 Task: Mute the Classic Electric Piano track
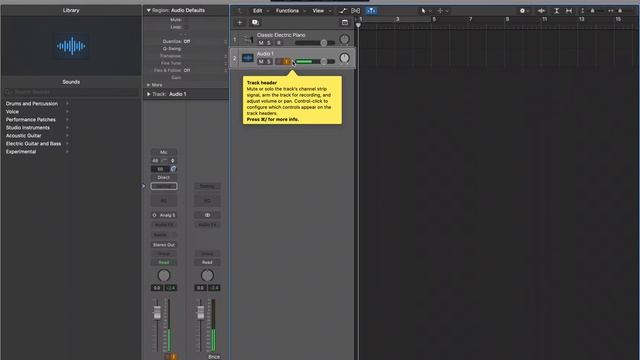[x=261, y=43]
